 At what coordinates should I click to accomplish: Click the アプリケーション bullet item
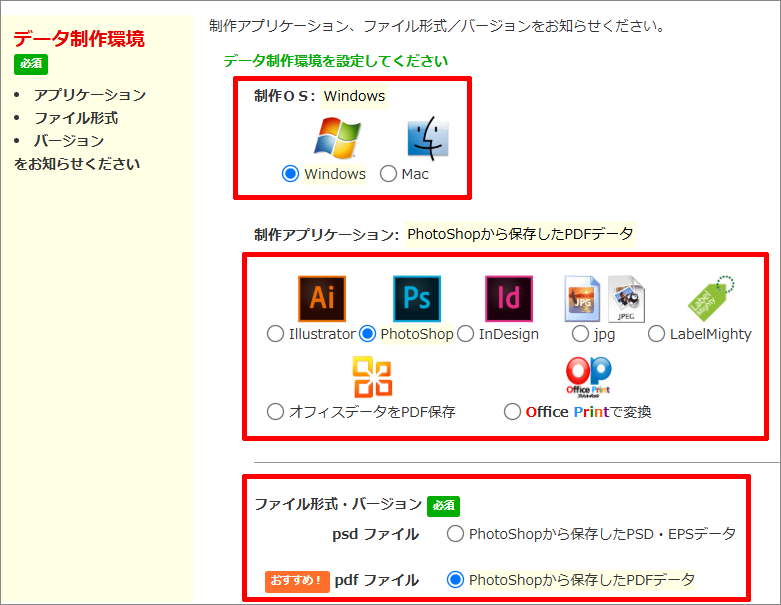point(90,95)
